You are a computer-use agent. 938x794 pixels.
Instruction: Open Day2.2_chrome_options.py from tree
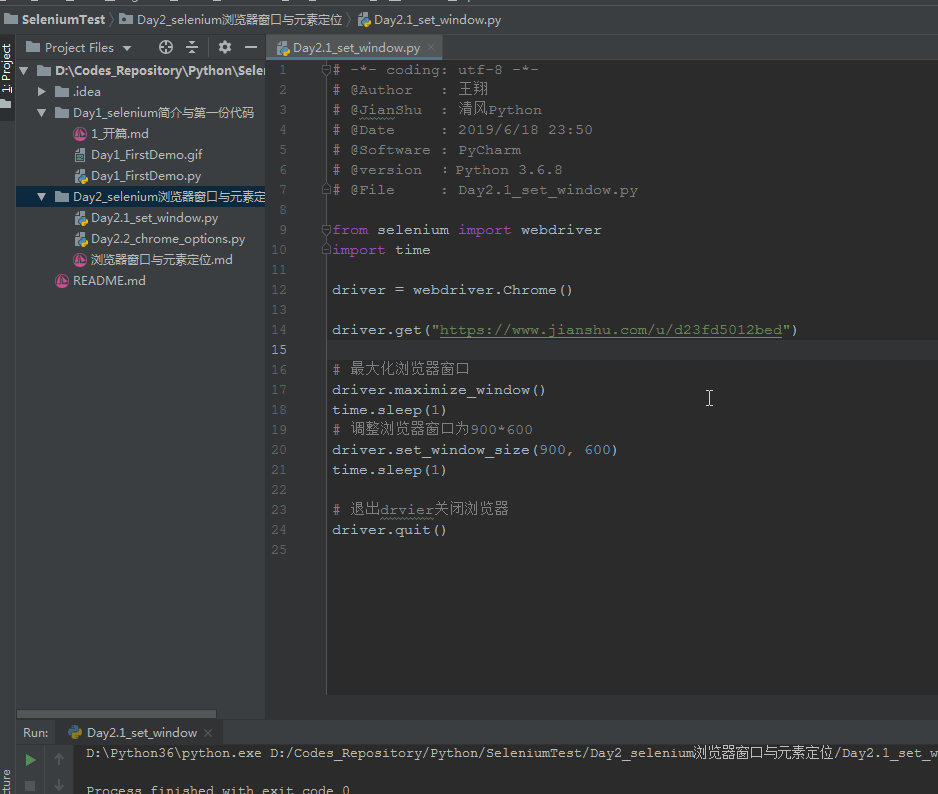click(168, 239)
